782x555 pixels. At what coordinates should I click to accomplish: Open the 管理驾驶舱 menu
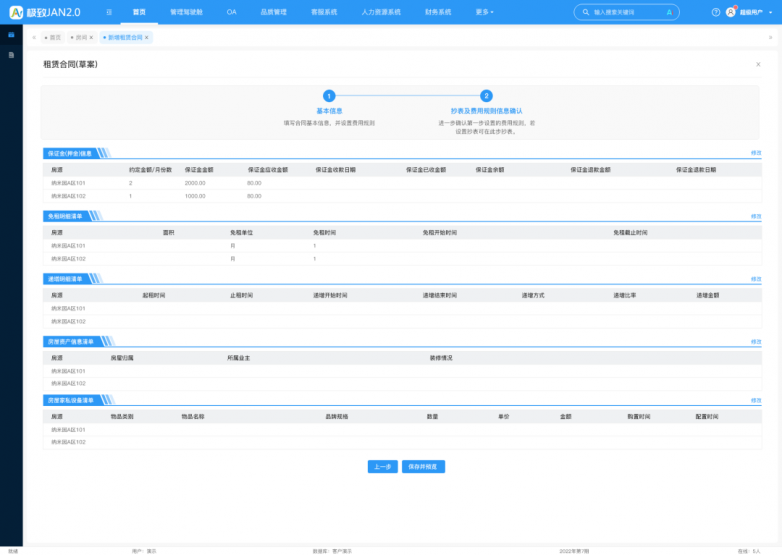185,12
